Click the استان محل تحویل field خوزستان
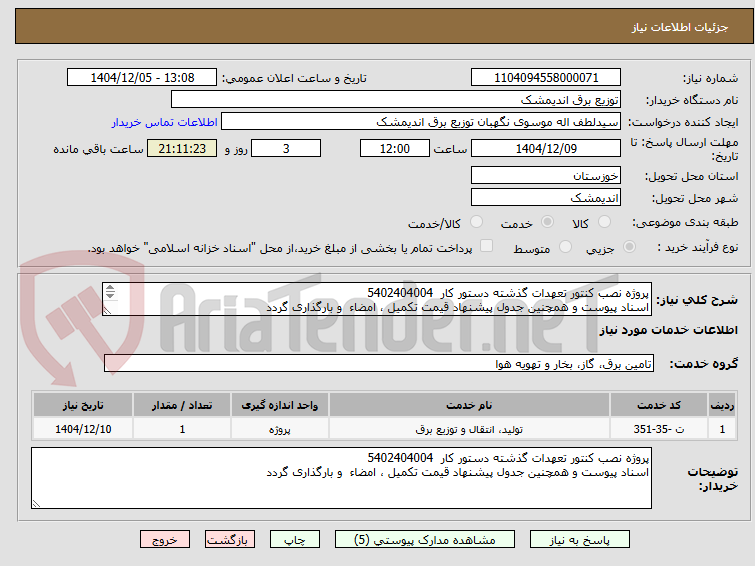 pyautogui.click(x=546, y=176)
